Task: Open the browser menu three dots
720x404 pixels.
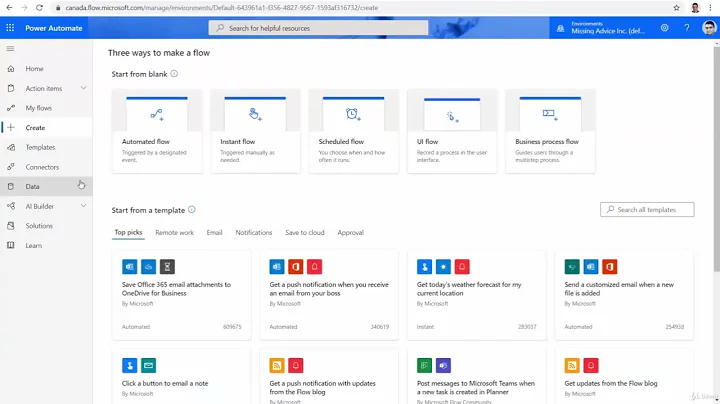Action: [x=710, y=8]
